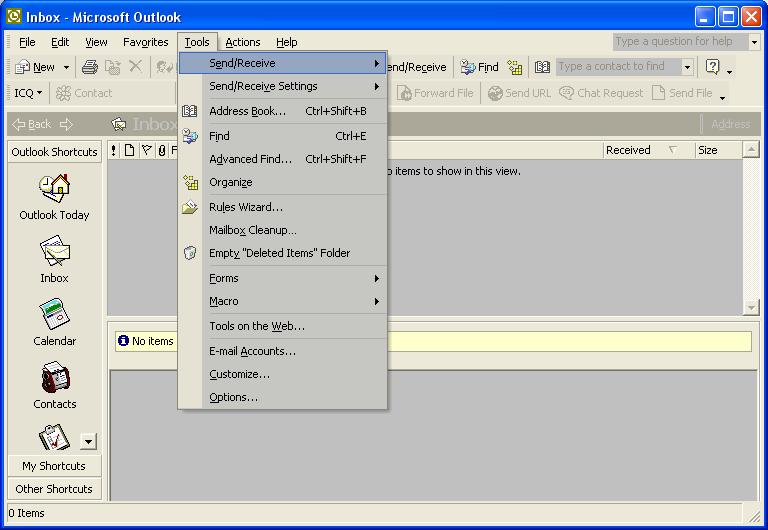This screenshot has height=530, width=768.
Task: Click the Type a contact to find field
Action: tap(619, 67)
